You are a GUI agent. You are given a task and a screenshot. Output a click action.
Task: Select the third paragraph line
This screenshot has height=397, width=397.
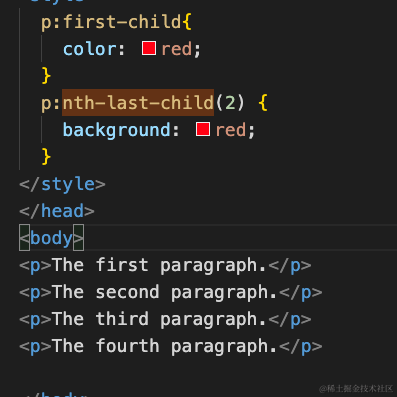tap(165, 319)
